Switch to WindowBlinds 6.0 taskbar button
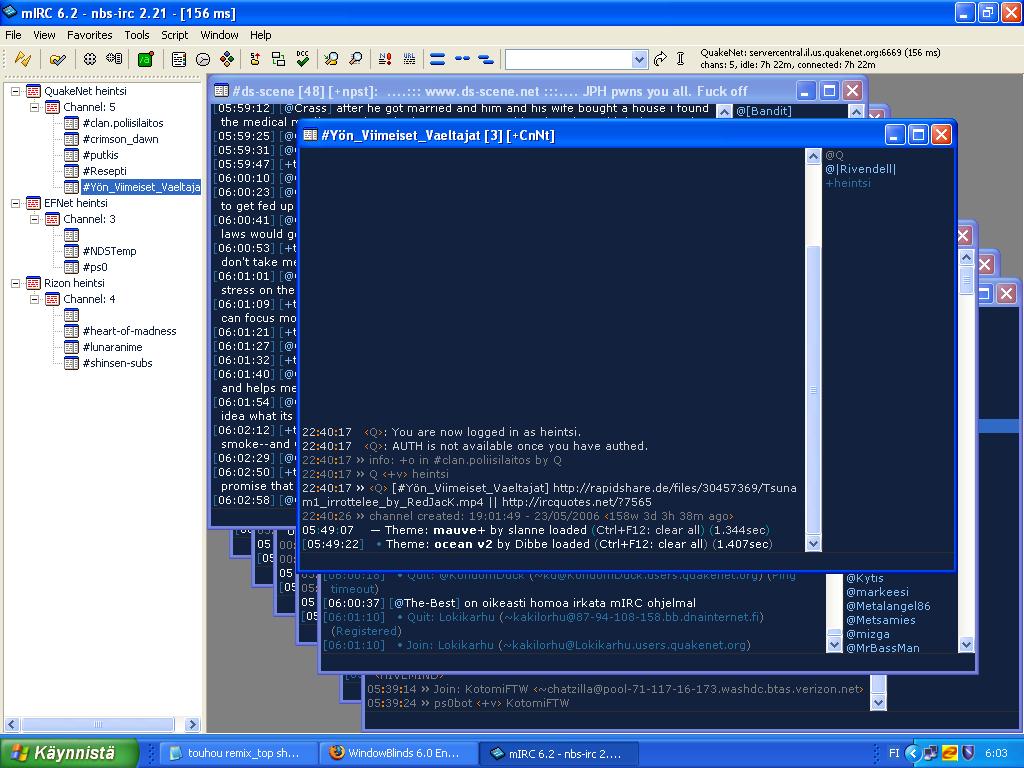This screenshot has height=768, width=1024. (397, 753)
